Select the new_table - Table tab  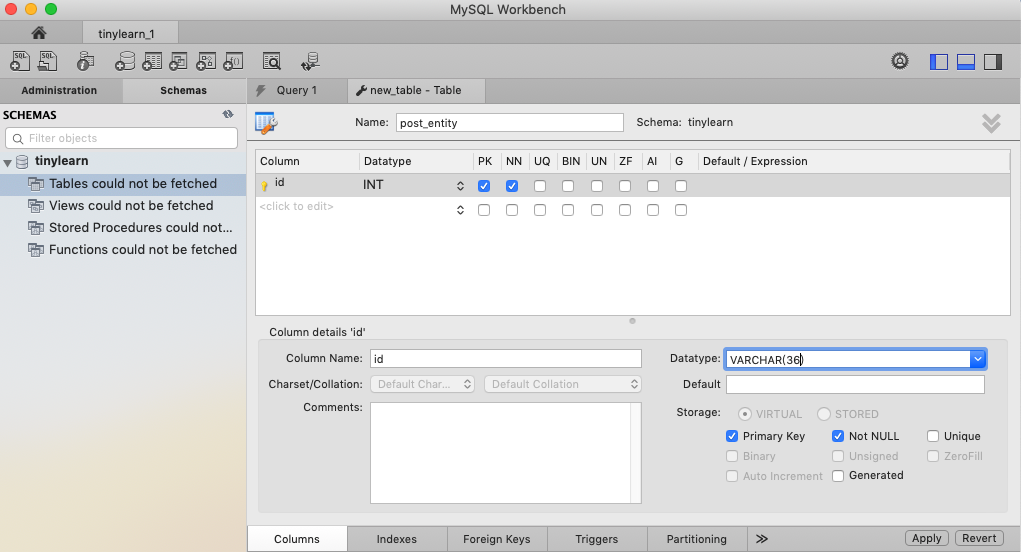tap(416, 90)
